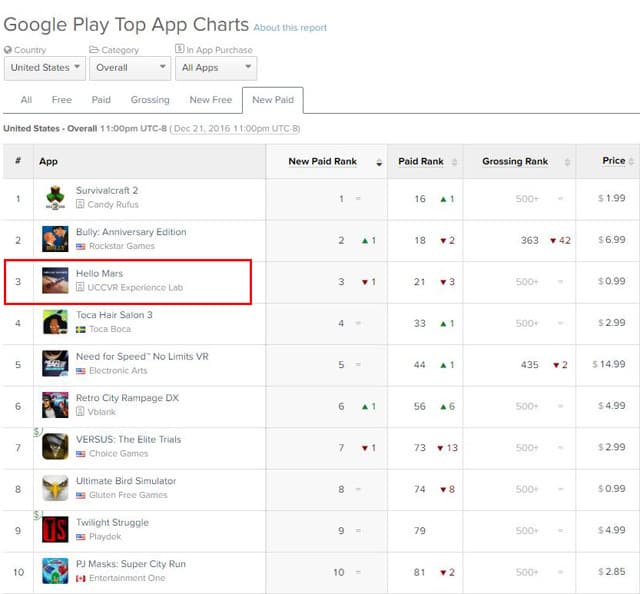Open the All Apps in-app purchase dropdown

pos(216,68)
